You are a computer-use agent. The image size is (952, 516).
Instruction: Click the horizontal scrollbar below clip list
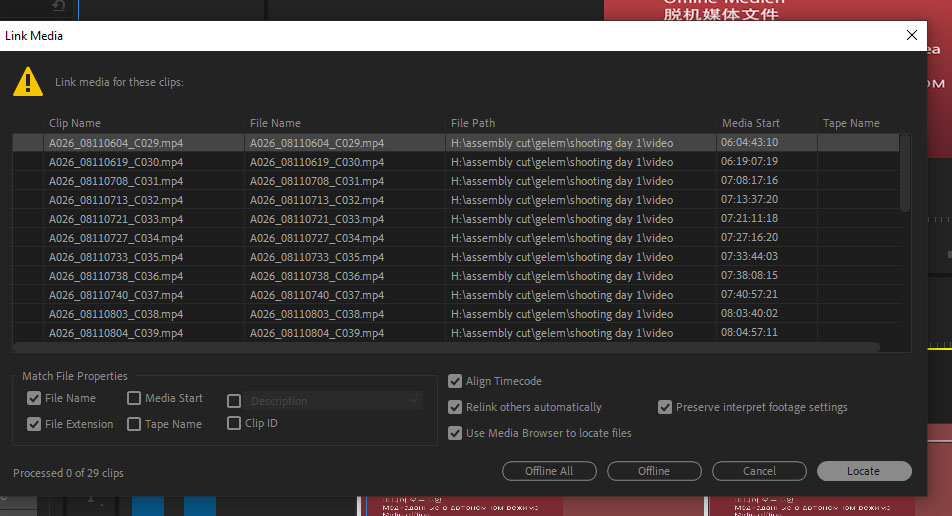(450, 347)
